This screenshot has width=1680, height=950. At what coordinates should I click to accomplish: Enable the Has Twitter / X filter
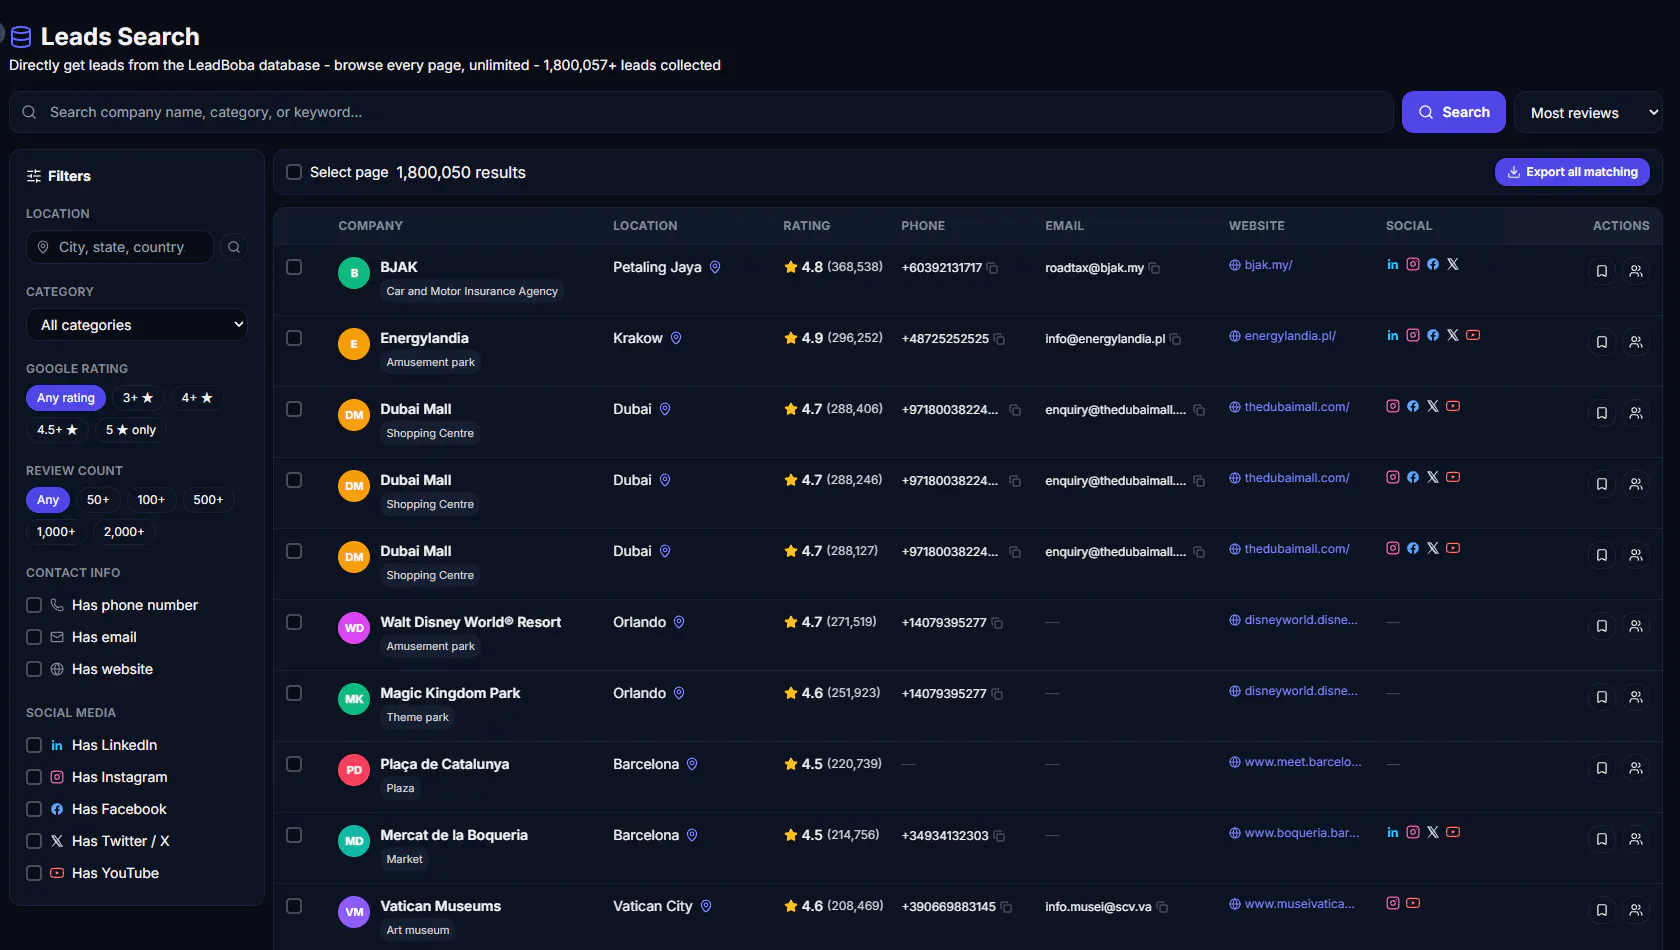click(34, 841)
